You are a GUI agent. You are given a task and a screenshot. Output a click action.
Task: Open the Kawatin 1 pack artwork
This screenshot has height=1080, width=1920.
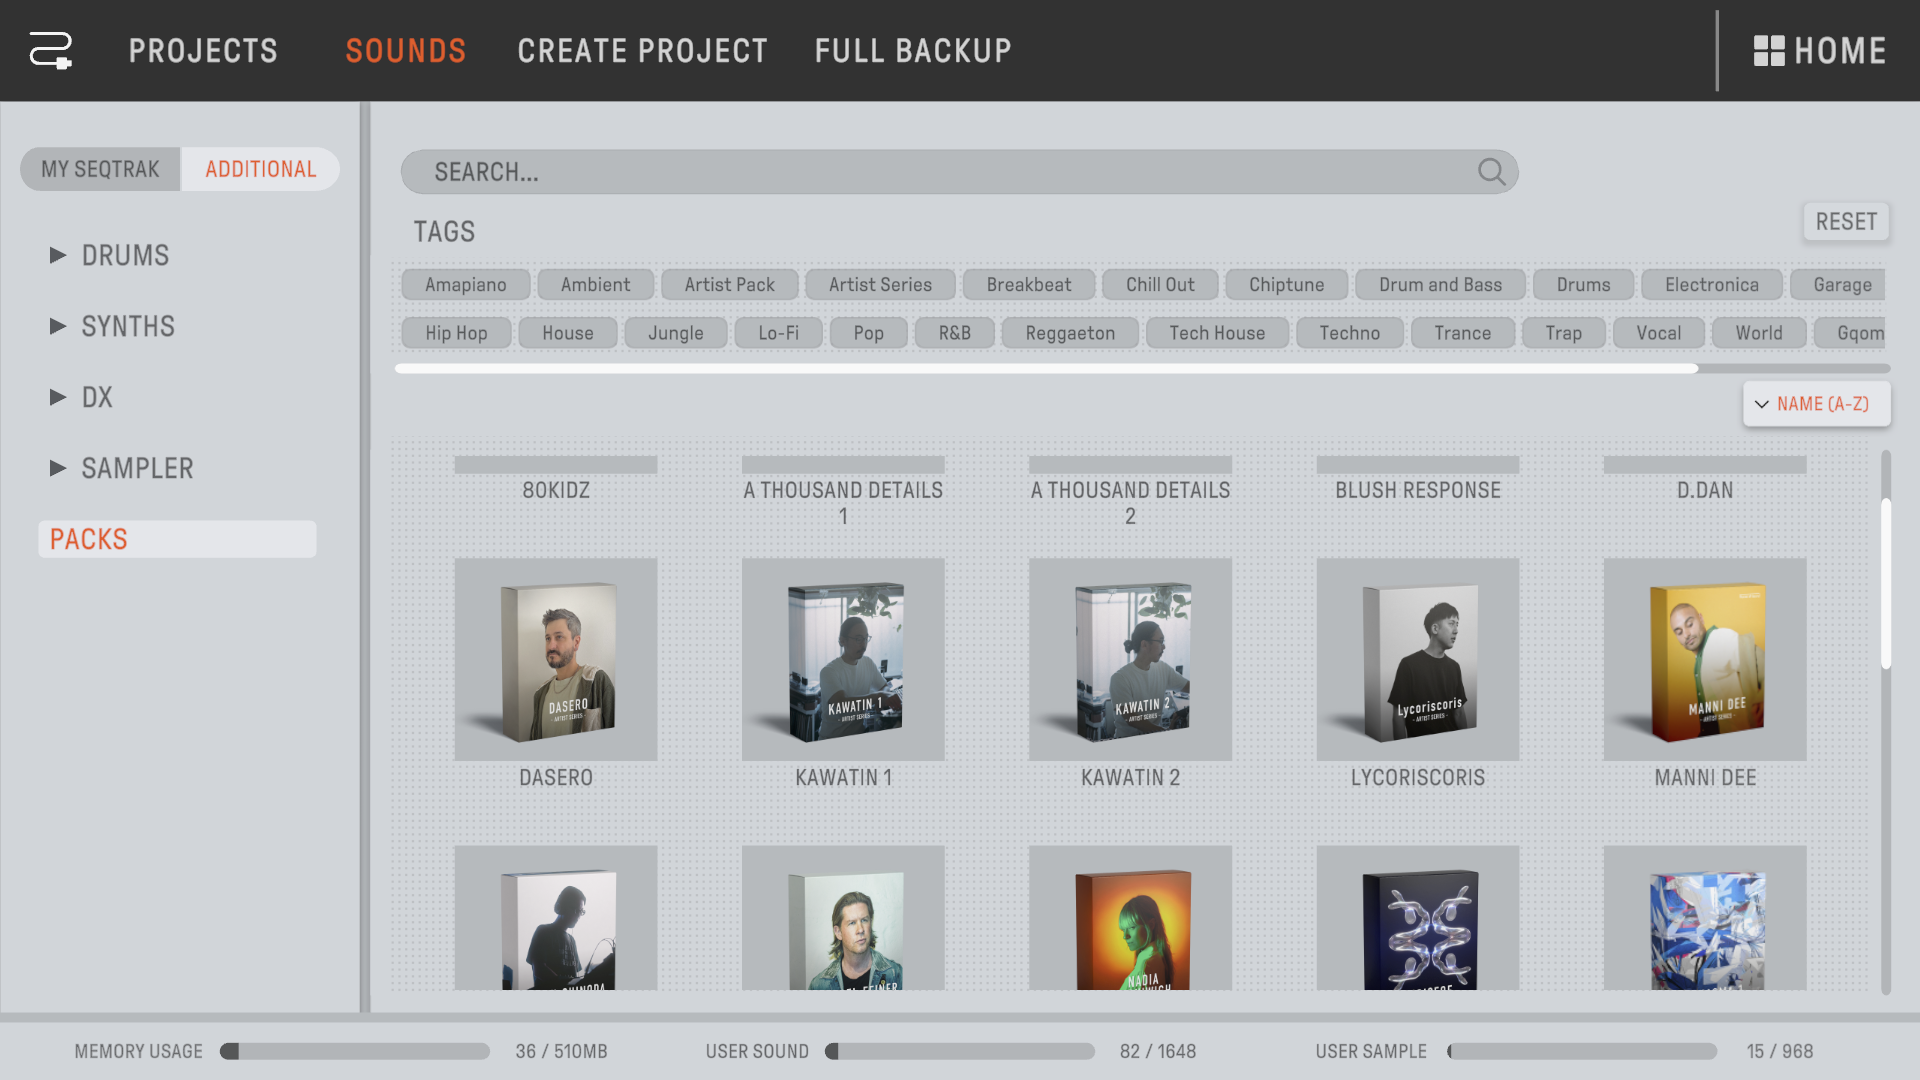(843, 660)
